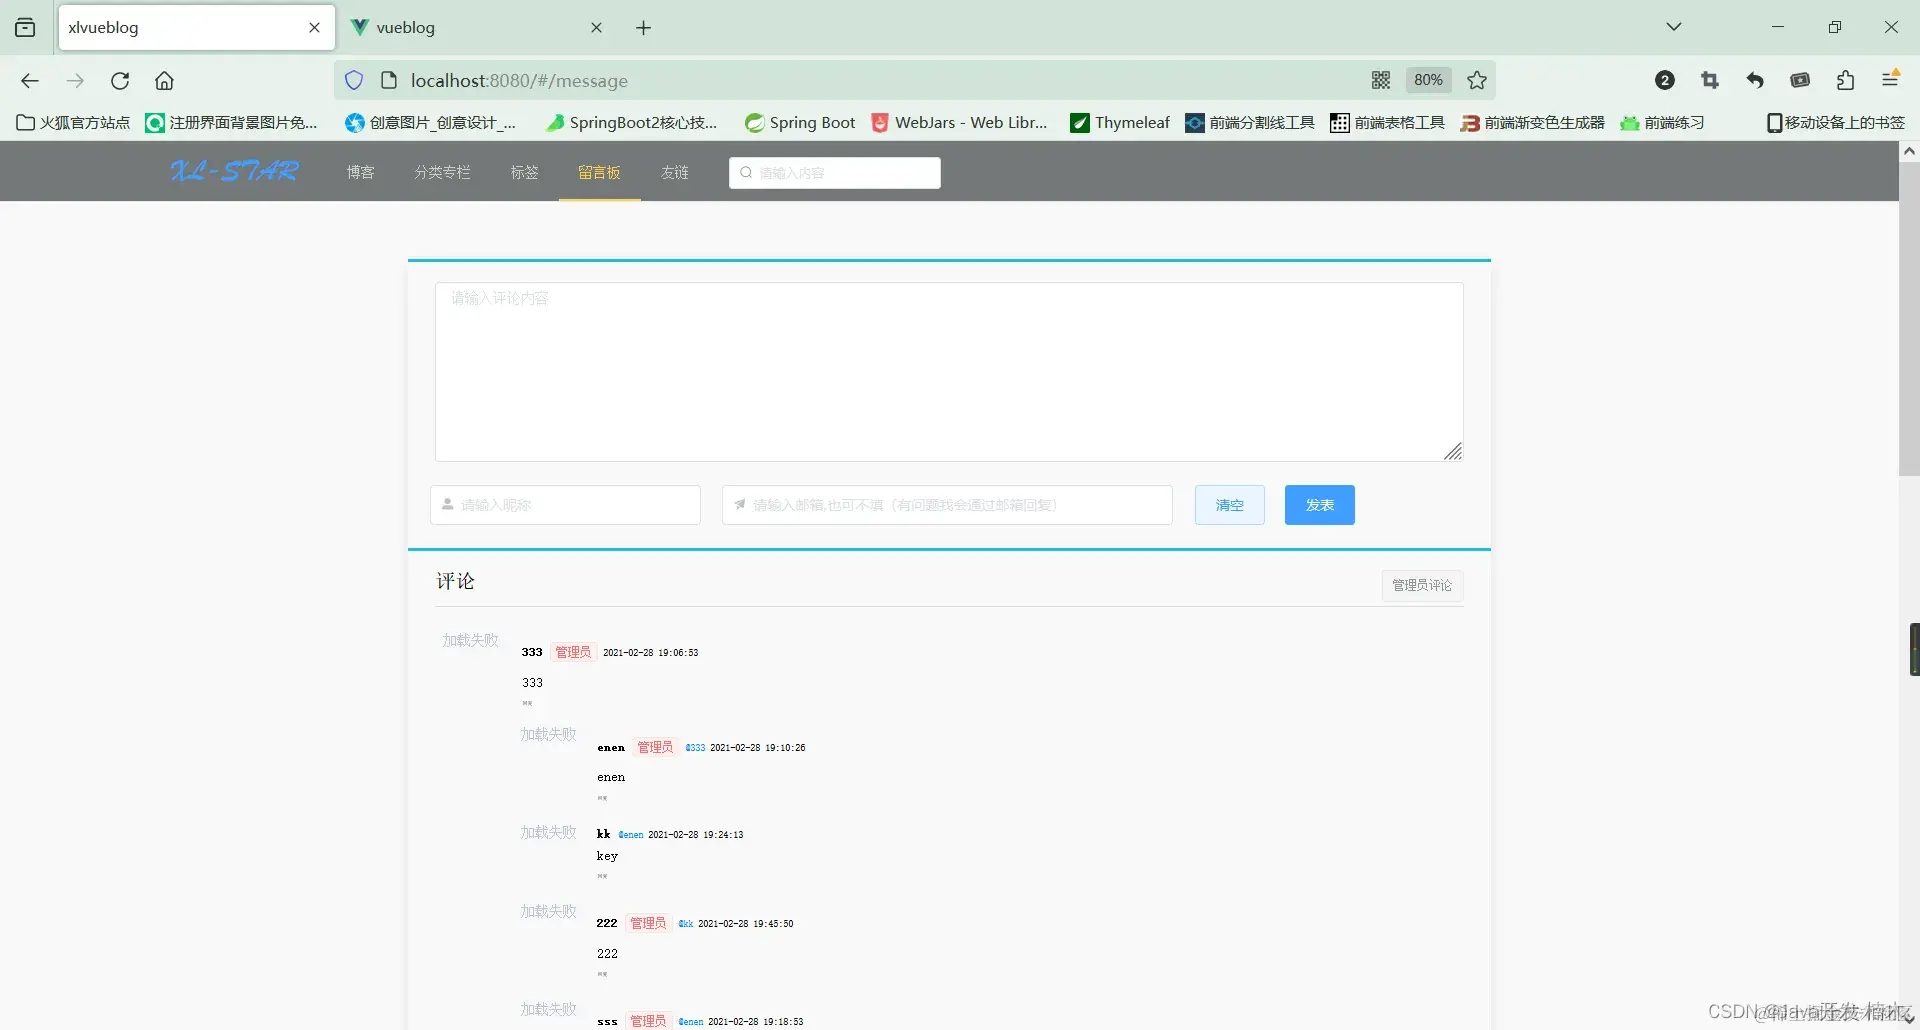Screen dimensions: 1920x1030
Task: Switch to the vueblog tab
Action: tap(478, 28)
